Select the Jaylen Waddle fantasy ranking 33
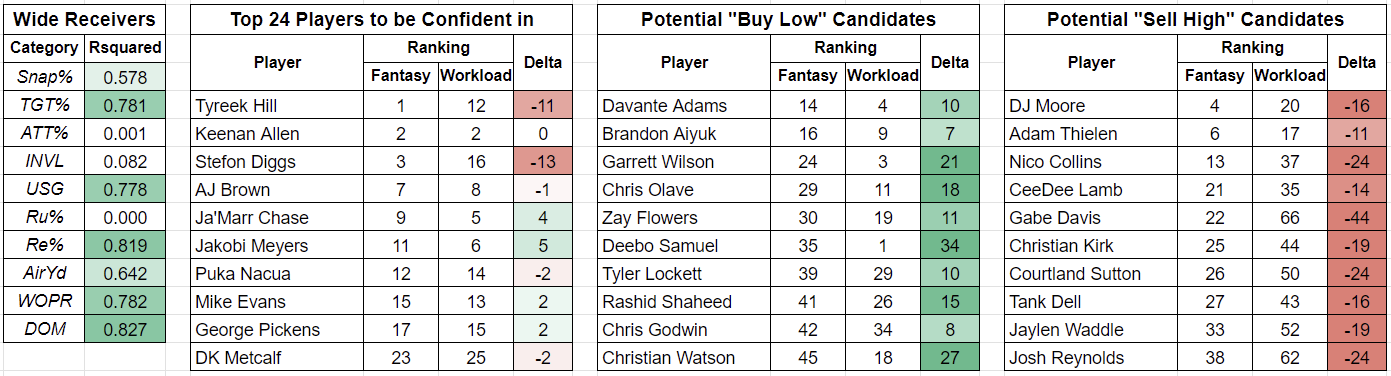1391x376 pixels. (x=1215, y=329)
